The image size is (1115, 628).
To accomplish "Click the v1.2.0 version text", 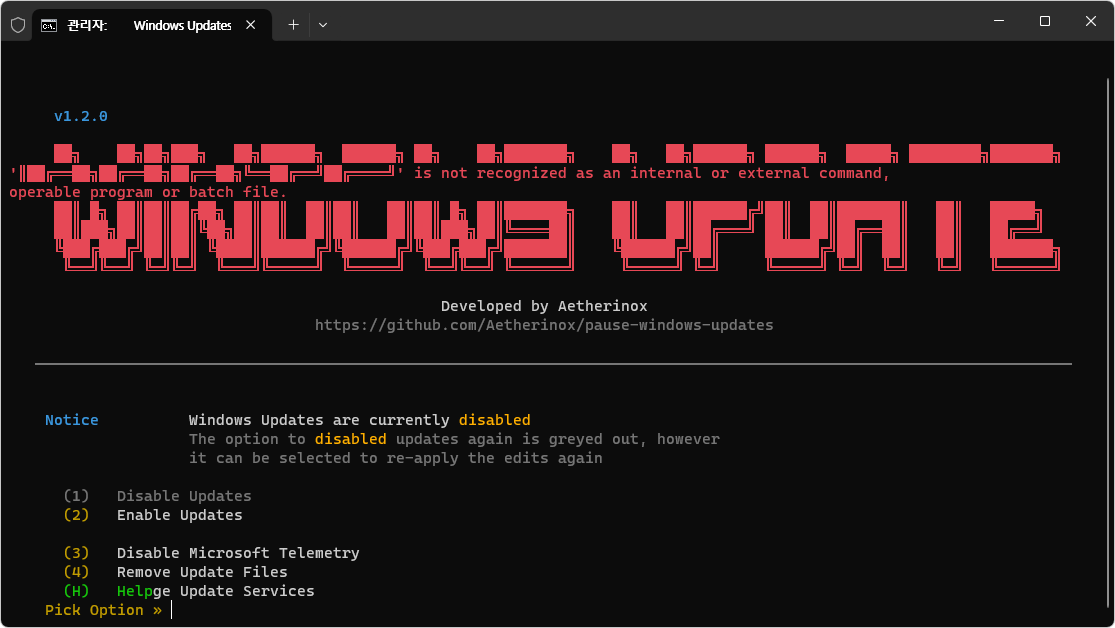I will click(x=80, y=116).
